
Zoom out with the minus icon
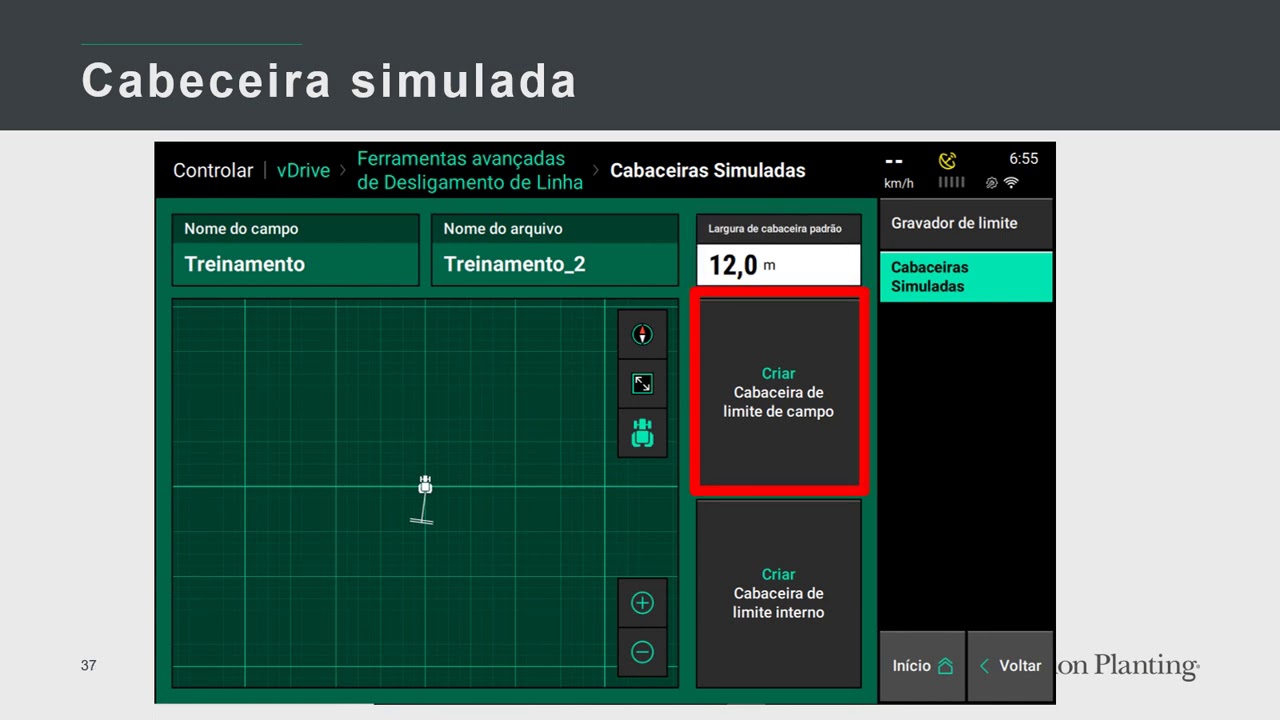click(x=642, y=652)
